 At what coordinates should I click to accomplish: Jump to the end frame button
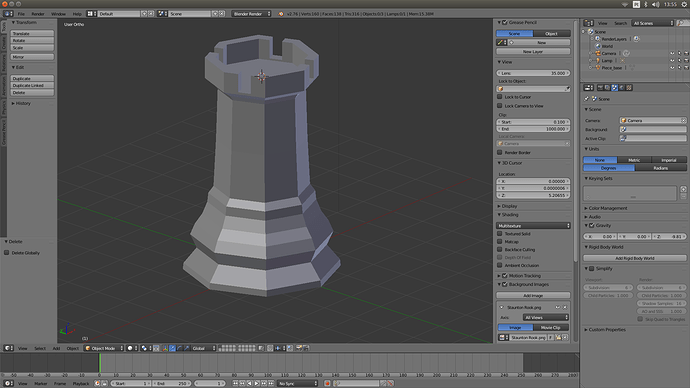tap(271, 383)
